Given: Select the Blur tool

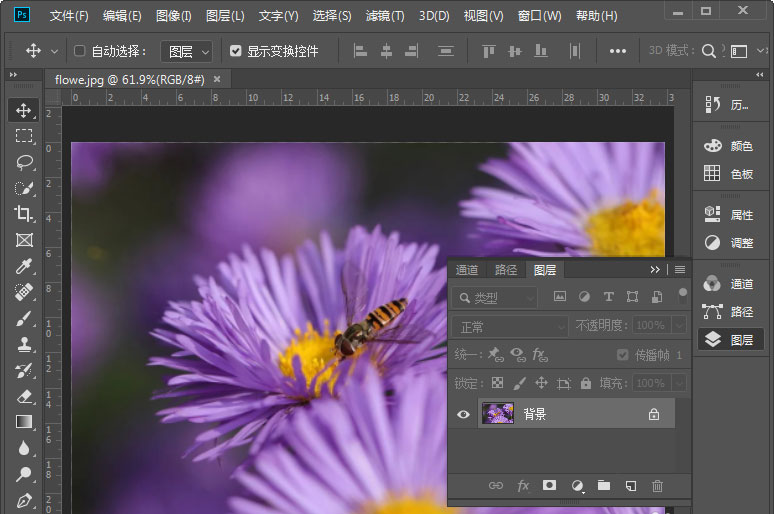Looking at the screenshot, I should [23, 448].
